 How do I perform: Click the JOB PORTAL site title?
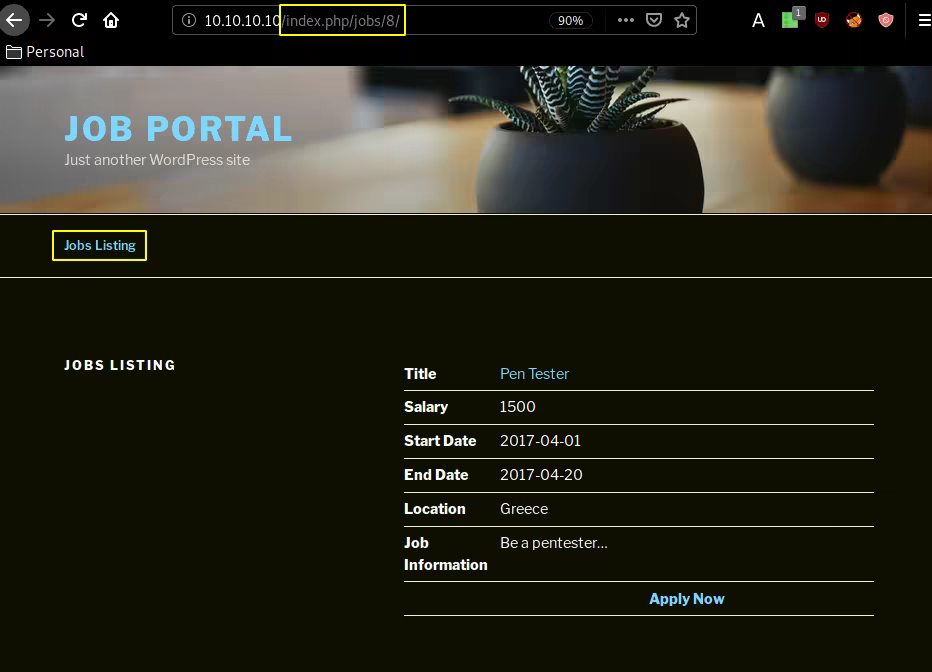[x=178, y=129]
